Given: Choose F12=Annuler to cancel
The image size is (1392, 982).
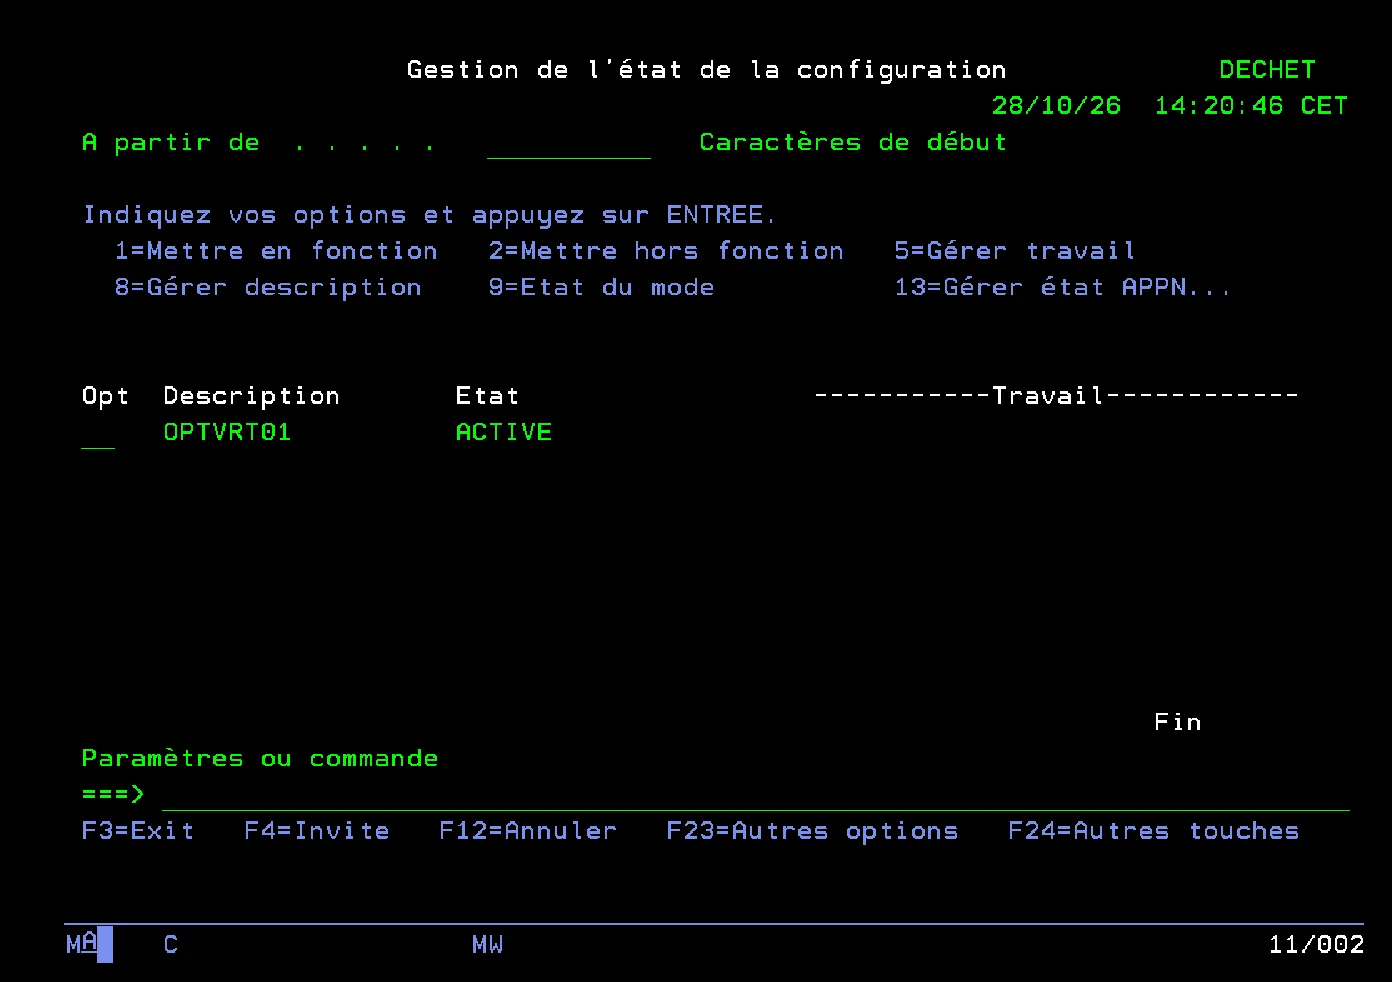Looking at the screenshot, I should pos(528,831).
